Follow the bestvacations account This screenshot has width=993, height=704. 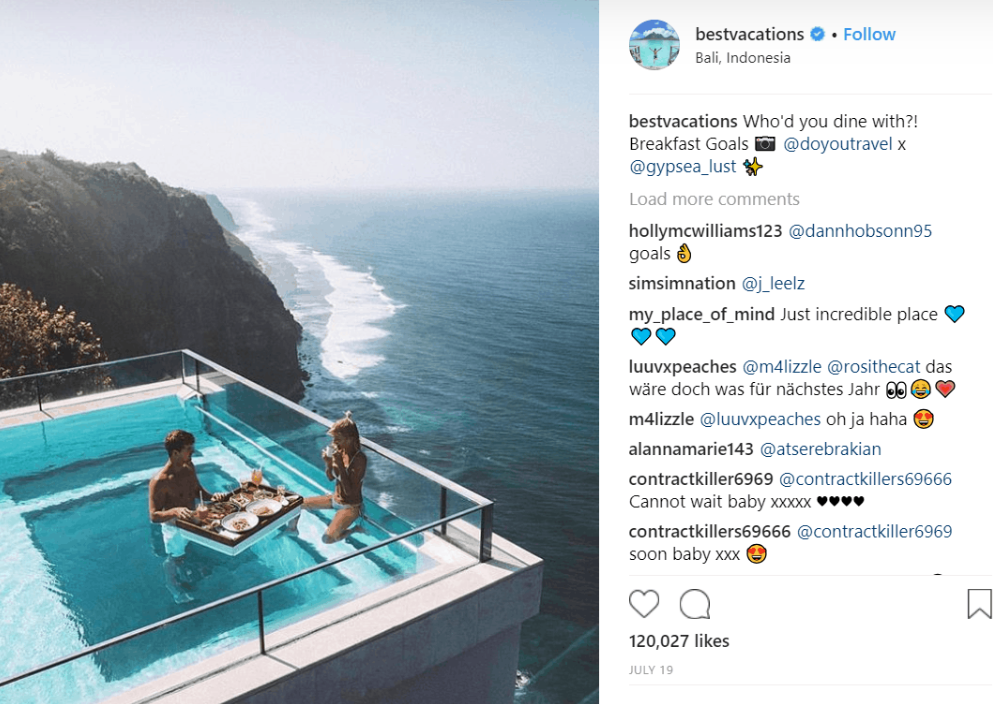tap(869, 34)
